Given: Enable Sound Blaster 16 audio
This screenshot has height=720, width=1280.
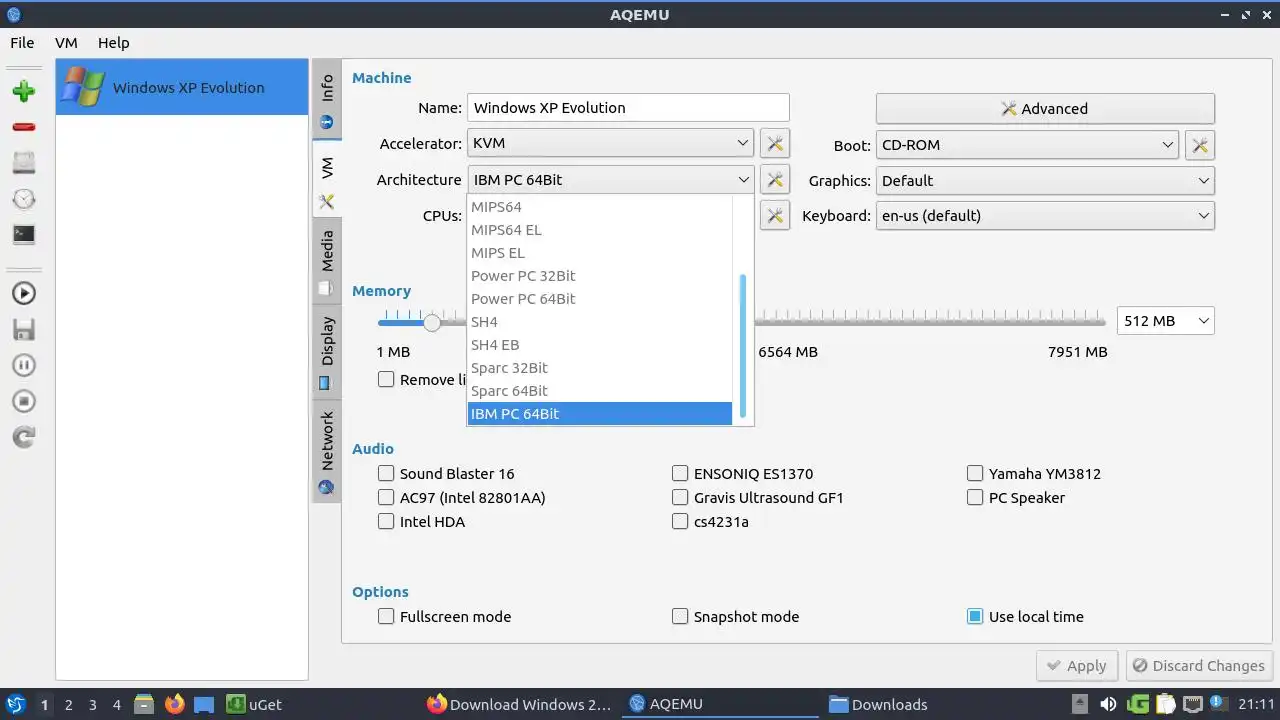Looking at the screenshot, I should [386, 473].
